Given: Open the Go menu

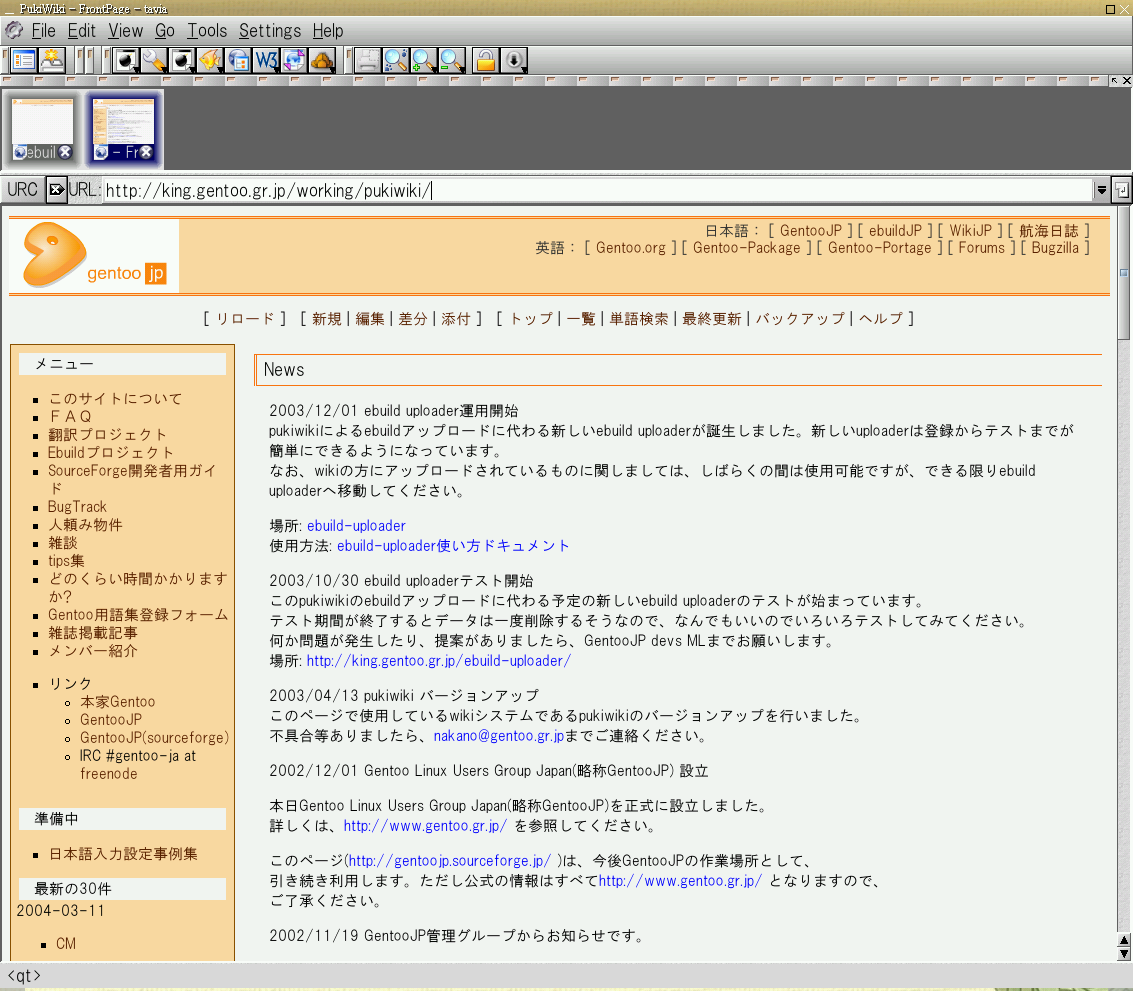Looking at the screenshot, I should pos(165,30).
